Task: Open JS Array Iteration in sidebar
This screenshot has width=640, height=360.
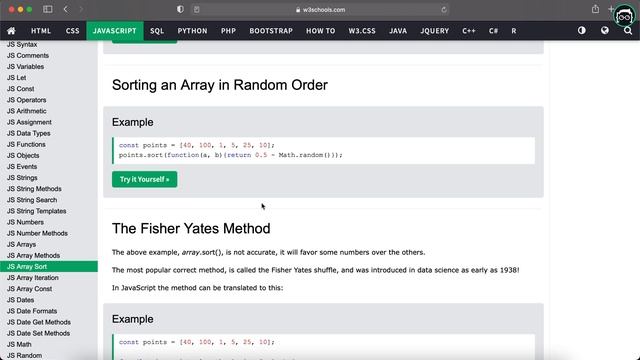Action: (33, 278)
